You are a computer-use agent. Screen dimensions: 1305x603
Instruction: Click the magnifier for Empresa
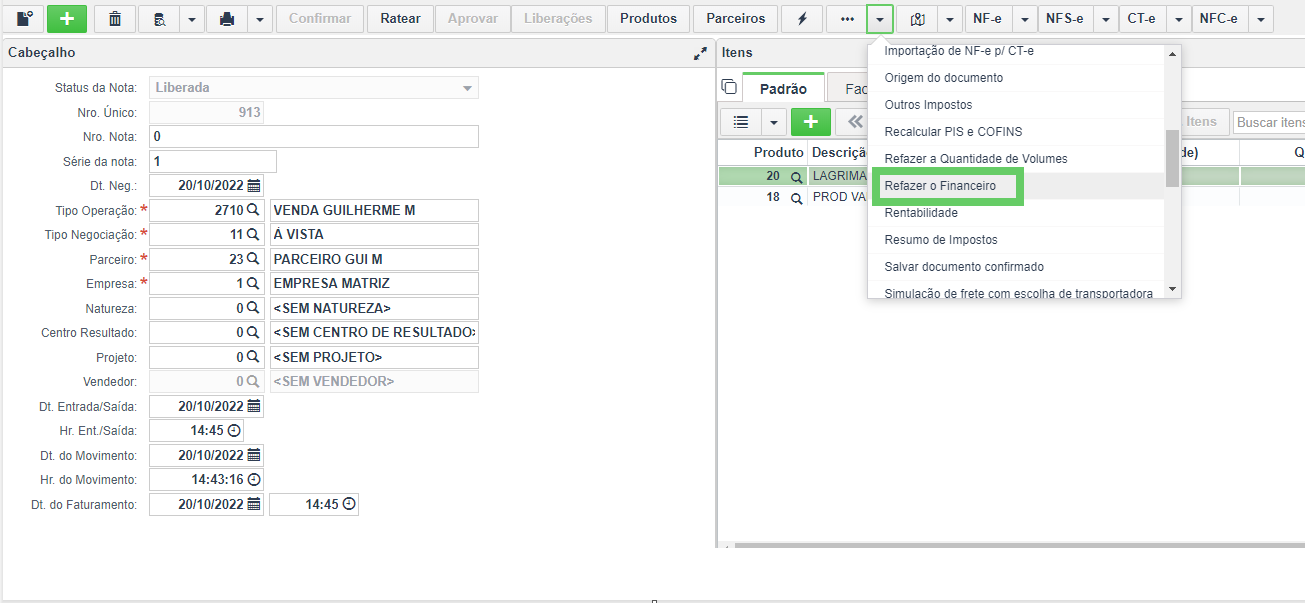coord(253,284)
